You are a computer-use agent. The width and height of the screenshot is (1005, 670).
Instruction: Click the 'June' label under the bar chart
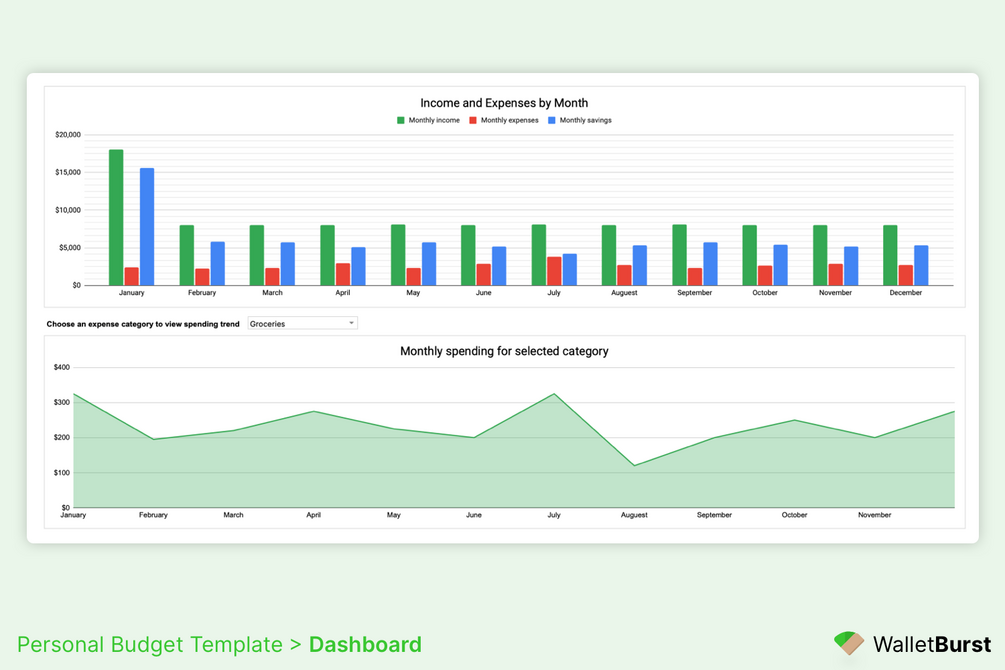click(x=483, y=293)
